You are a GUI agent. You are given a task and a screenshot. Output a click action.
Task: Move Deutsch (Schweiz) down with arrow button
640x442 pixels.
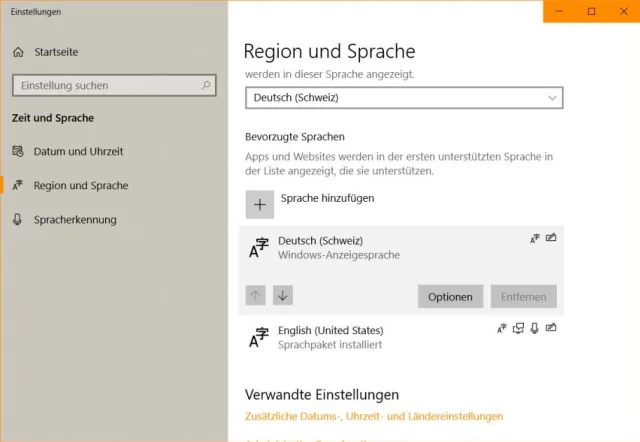pos(283,295)
